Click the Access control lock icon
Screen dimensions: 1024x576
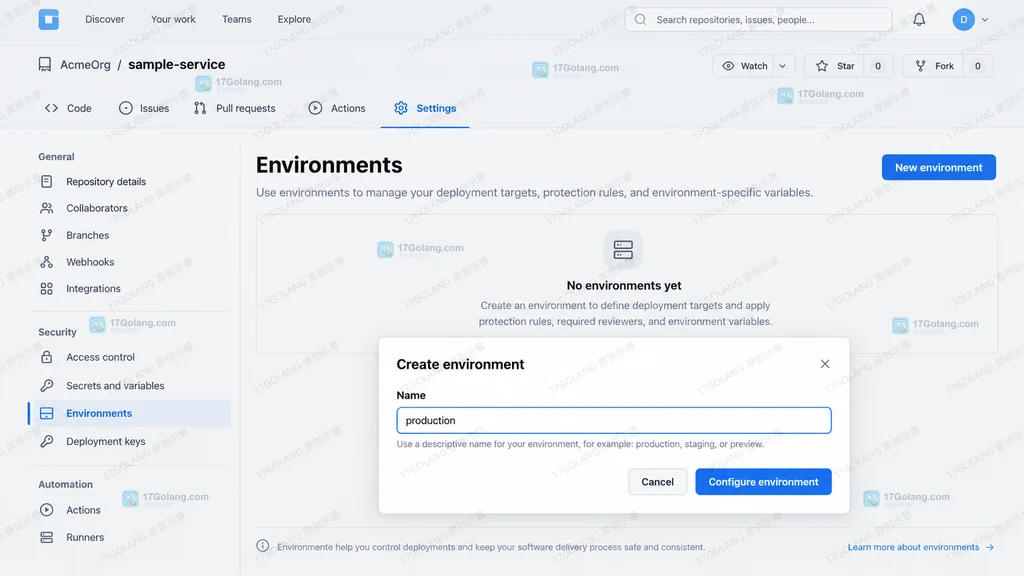pos(46,357)
